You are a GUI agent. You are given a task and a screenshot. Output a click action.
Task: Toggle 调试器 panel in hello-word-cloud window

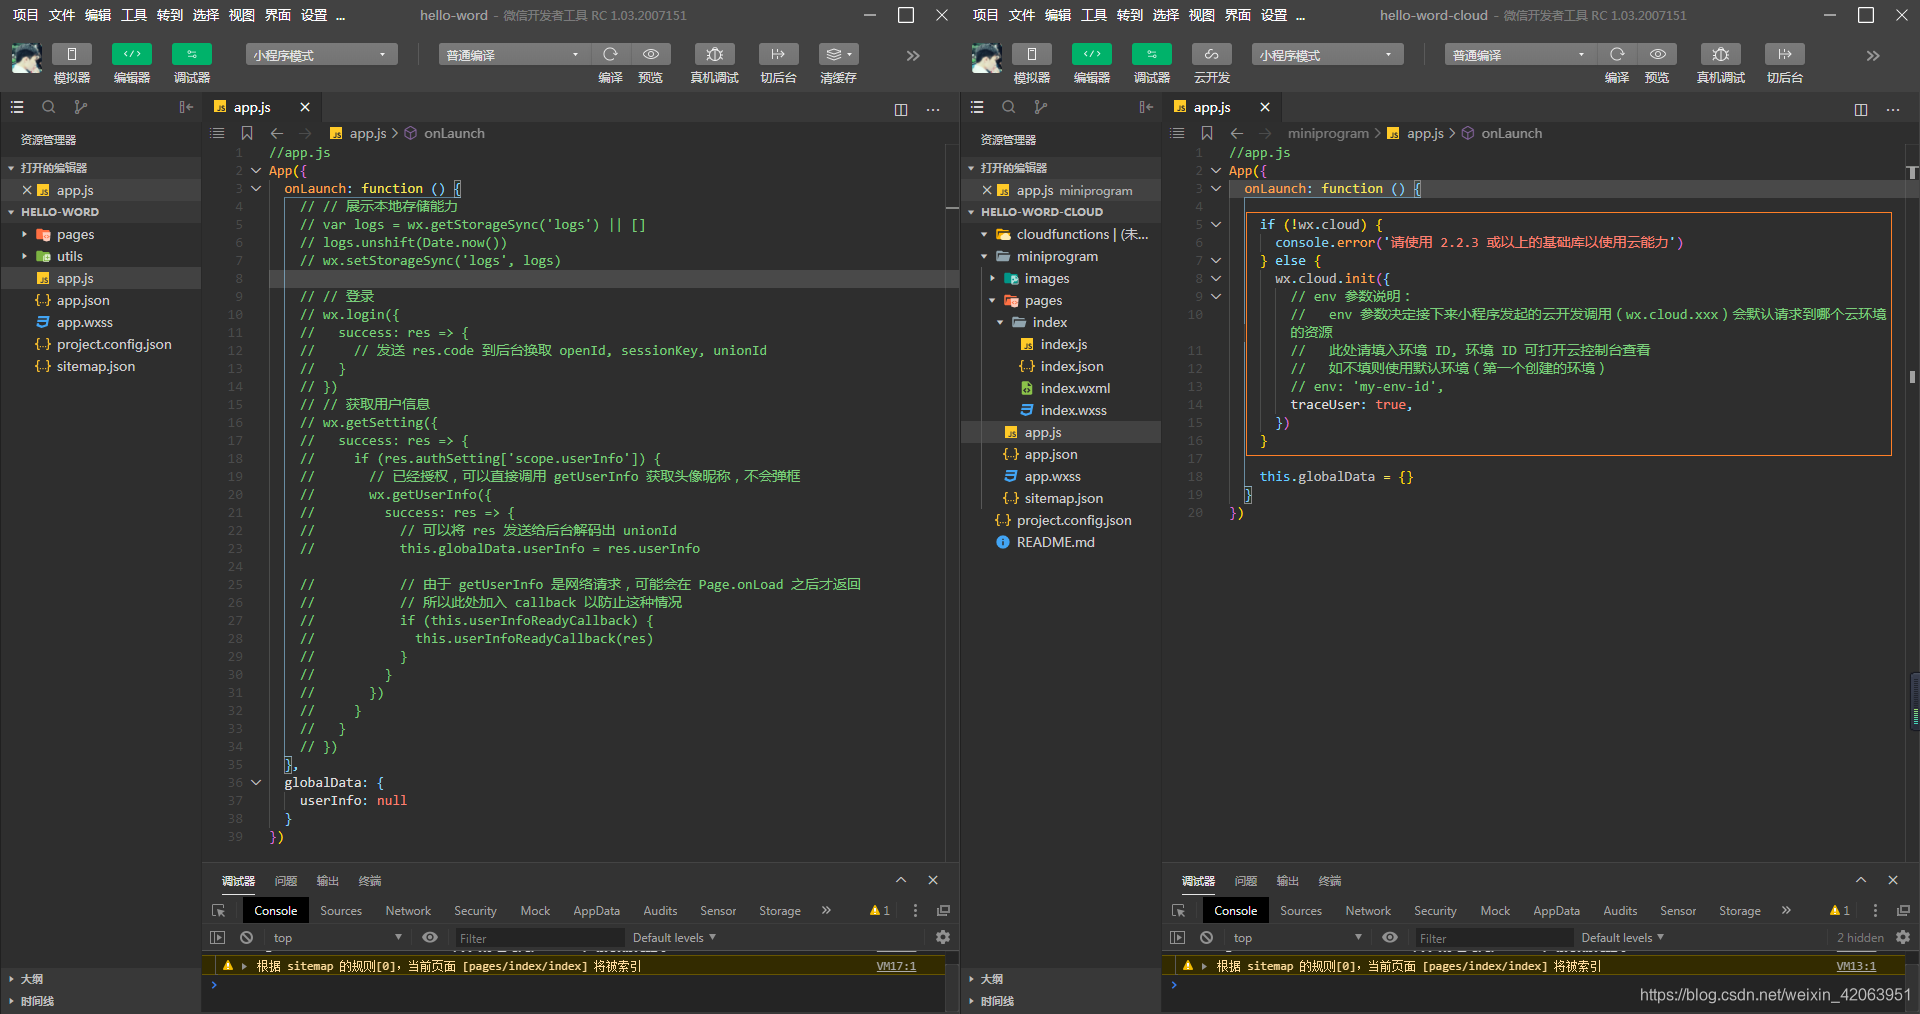(x=1152, y=54)
